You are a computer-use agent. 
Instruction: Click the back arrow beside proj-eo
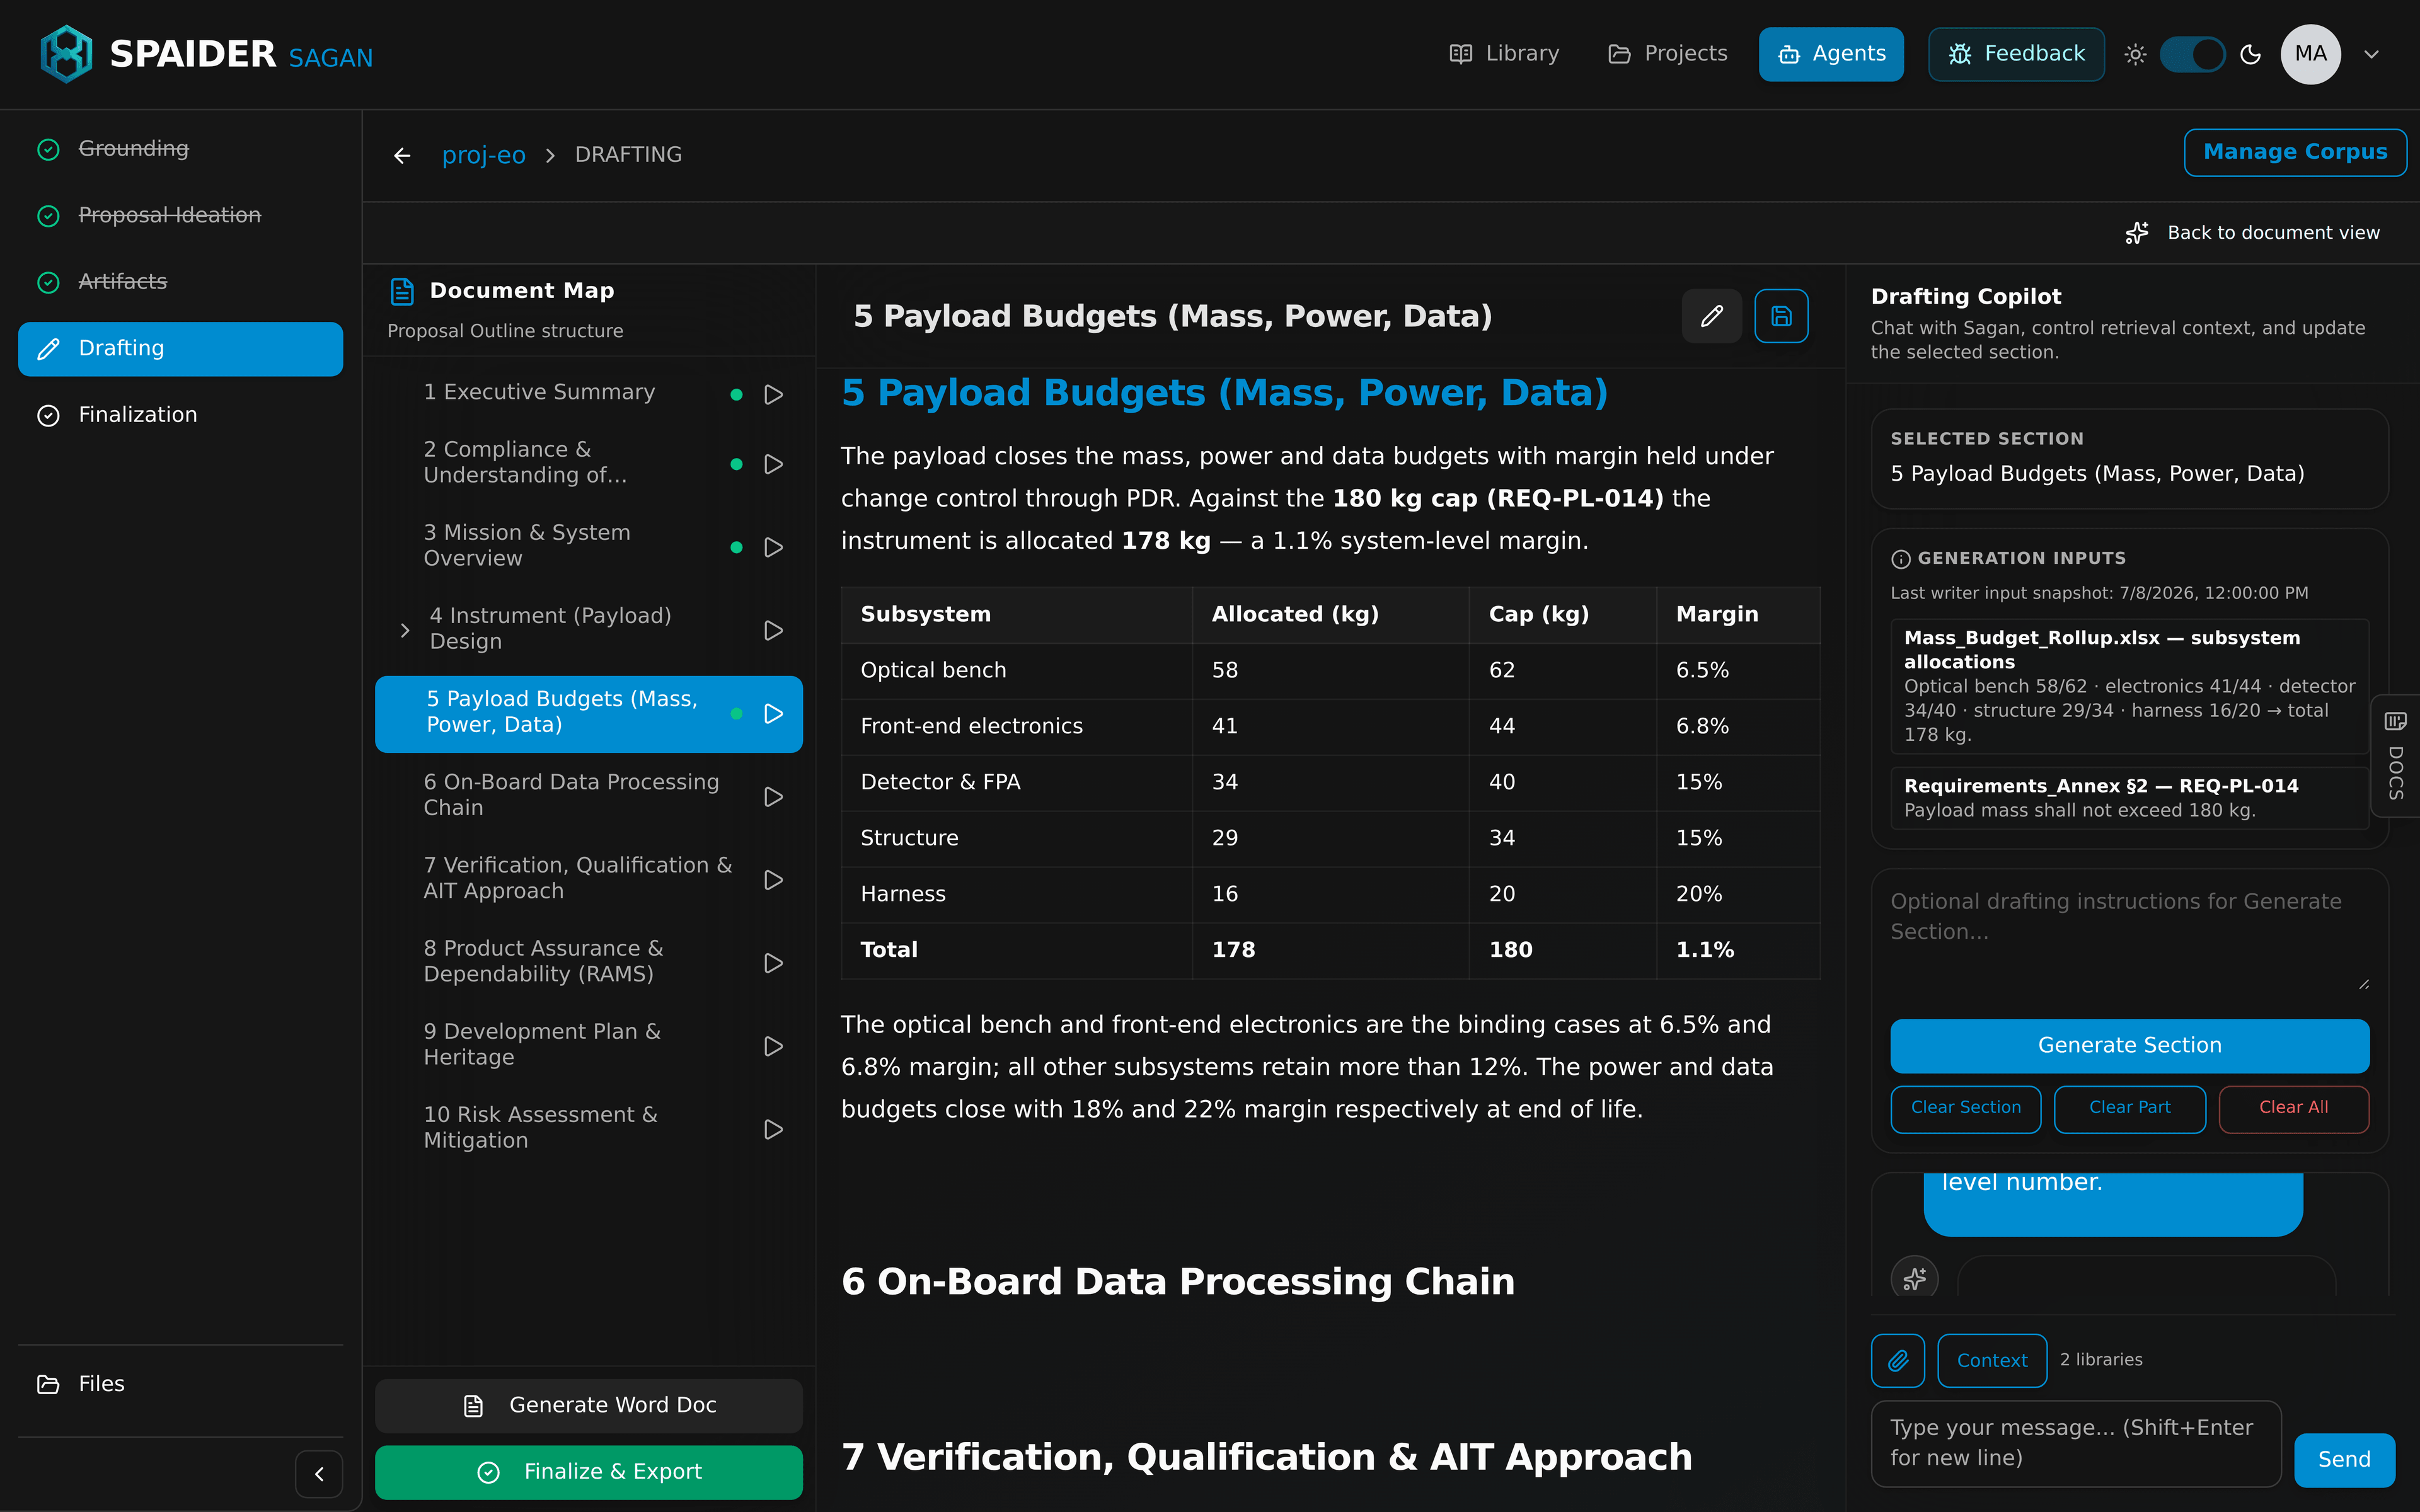pyautogui.click(x=402, y=155)
